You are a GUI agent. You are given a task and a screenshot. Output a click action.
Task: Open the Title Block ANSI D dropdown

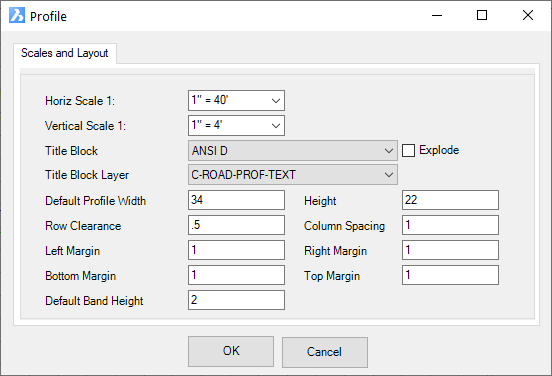point(293,151)
